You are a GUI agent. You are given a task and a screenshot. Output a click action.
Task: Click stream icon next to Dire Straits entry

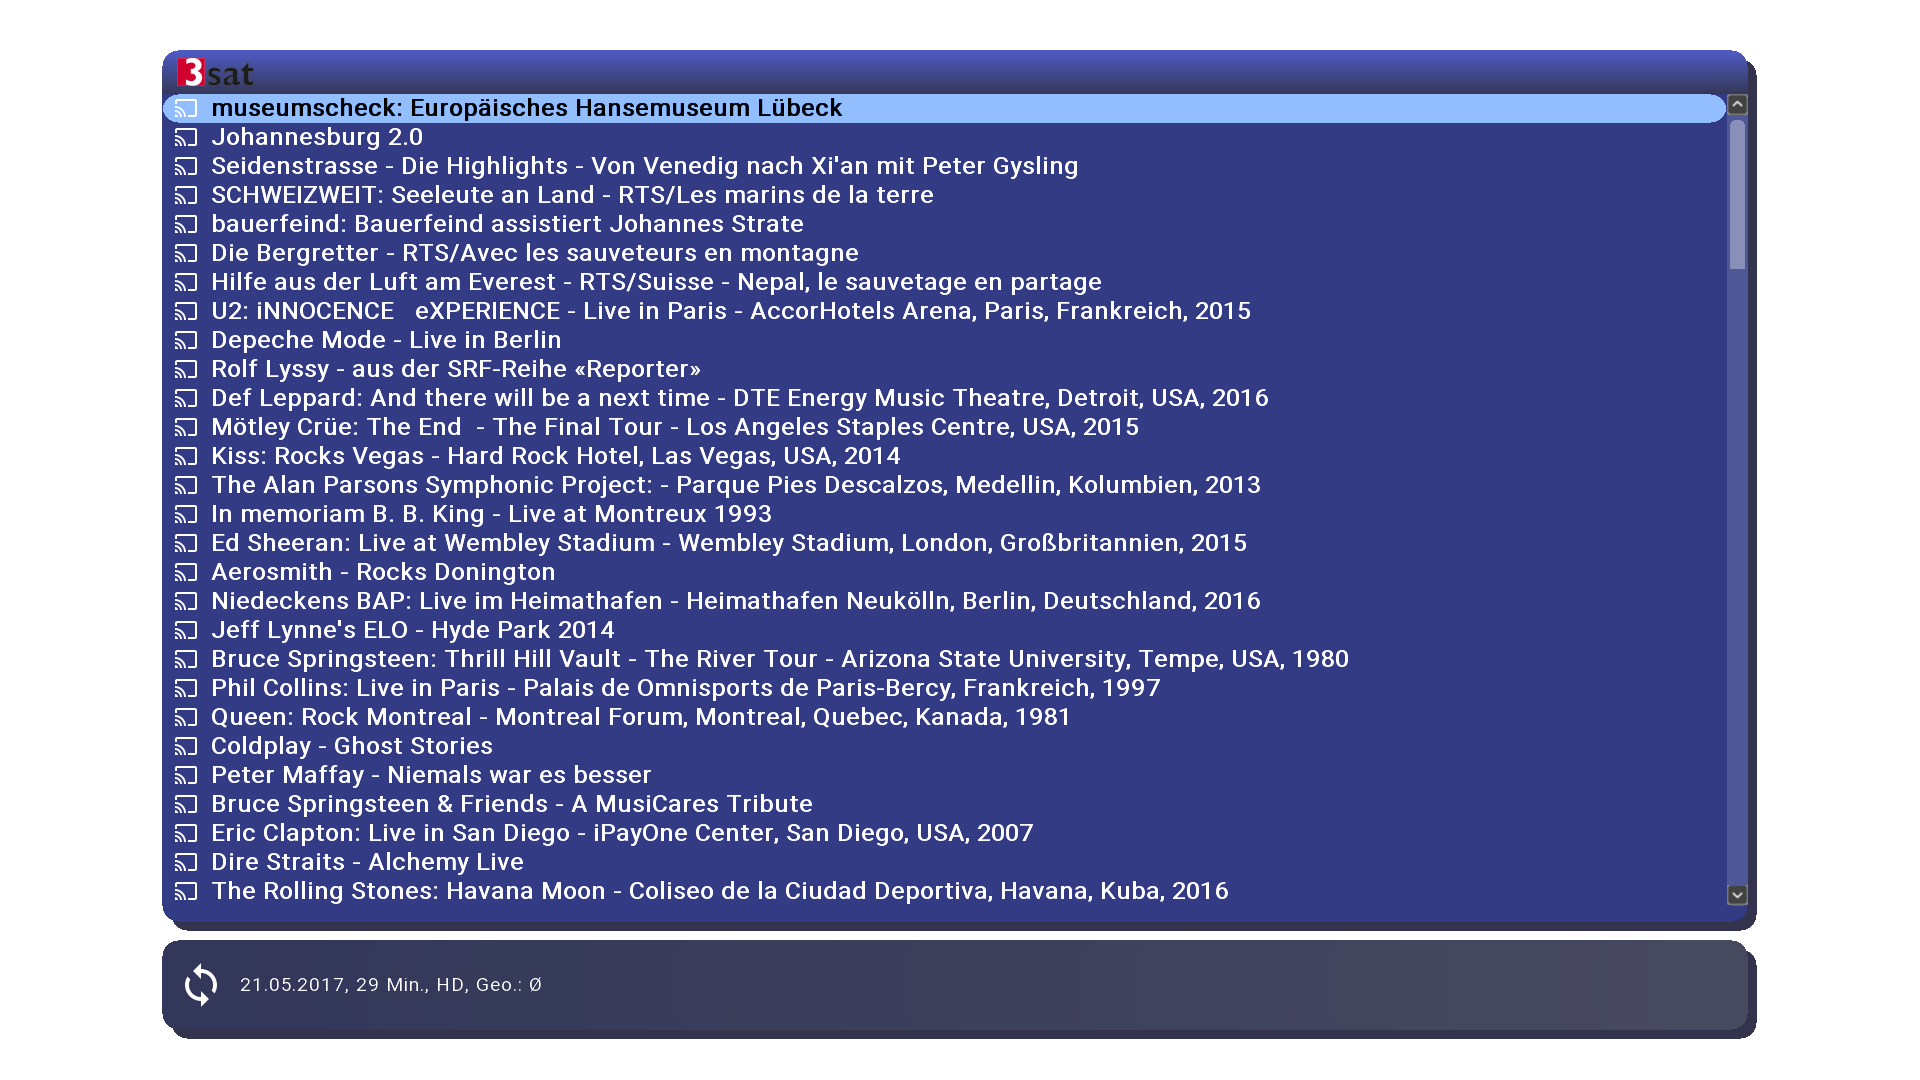point(186,862)
